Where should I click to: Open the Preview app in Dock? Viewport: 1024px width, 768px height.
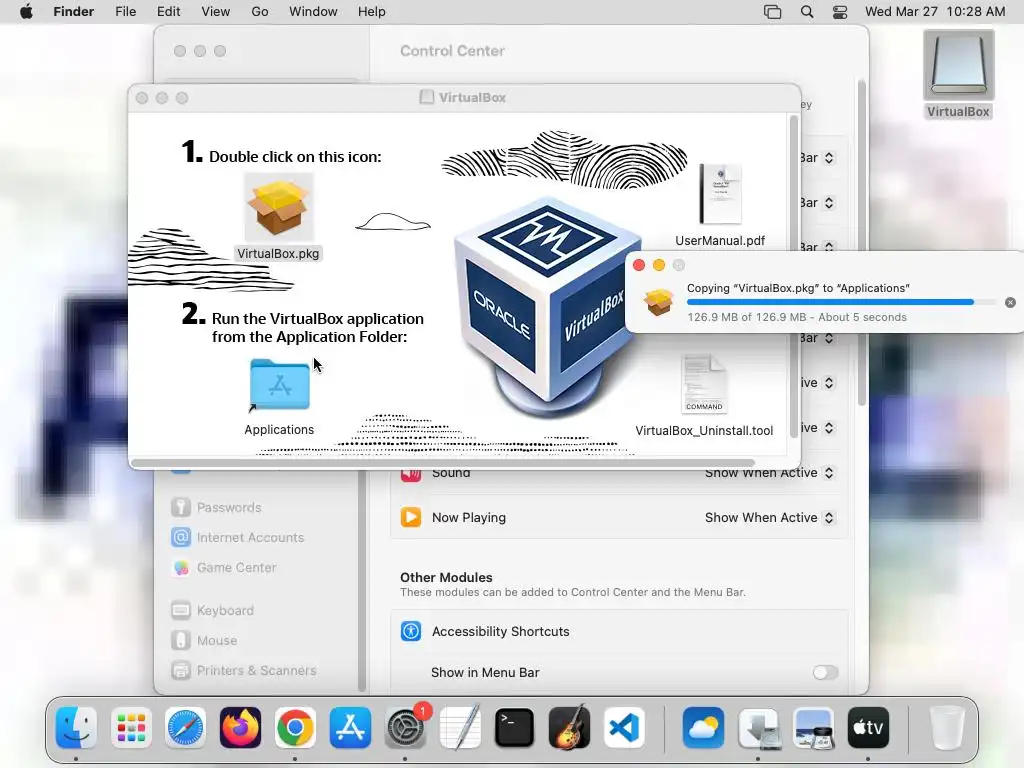click(813, 727)
